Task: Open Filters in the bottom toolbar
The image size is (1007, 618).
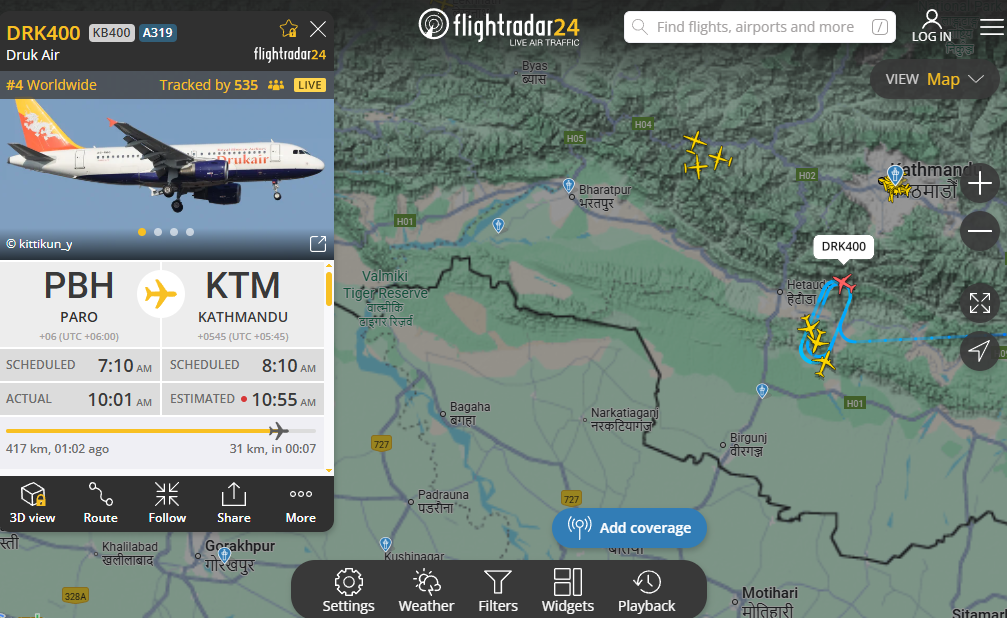Action: click(498, 590)
